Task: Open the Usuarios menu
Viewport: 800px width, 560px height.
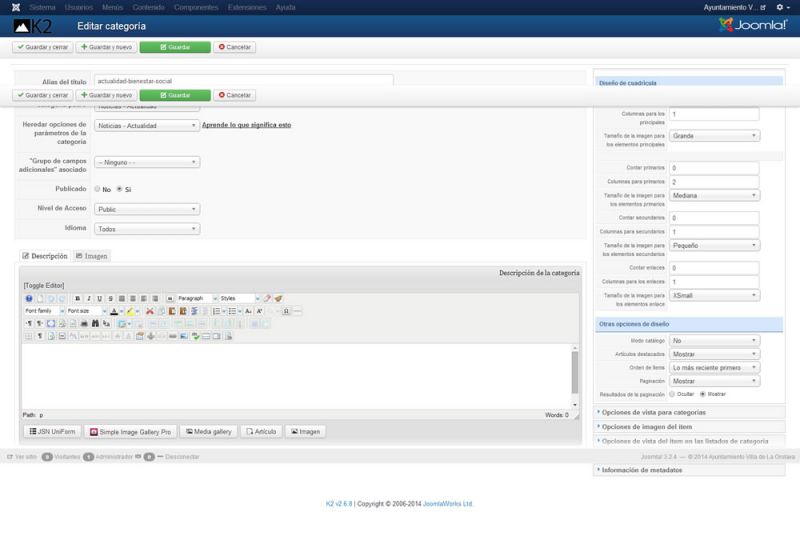Action: 79,7
